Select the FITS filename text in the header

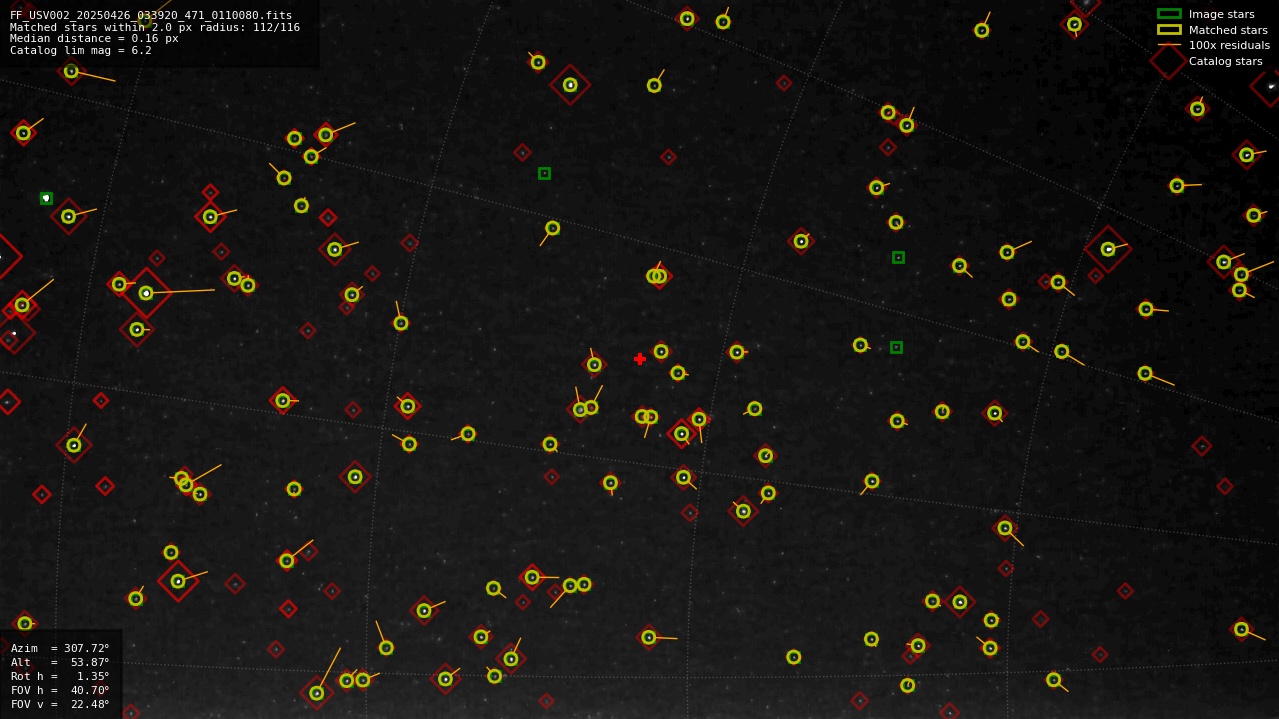151,16
